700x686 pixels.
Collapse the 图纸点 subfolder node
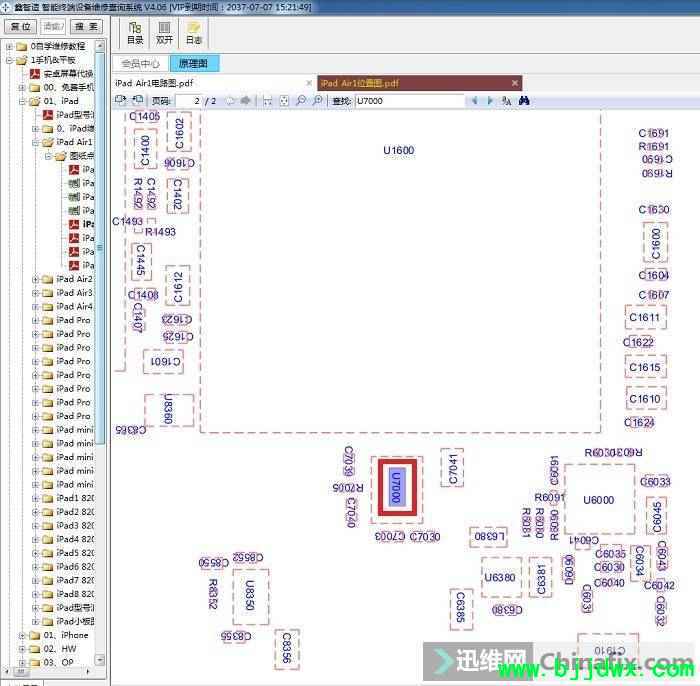(48, 156)
